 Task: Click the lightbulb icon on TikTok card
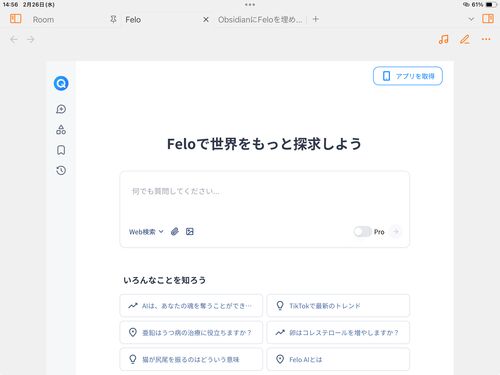(x=280, y=305)
